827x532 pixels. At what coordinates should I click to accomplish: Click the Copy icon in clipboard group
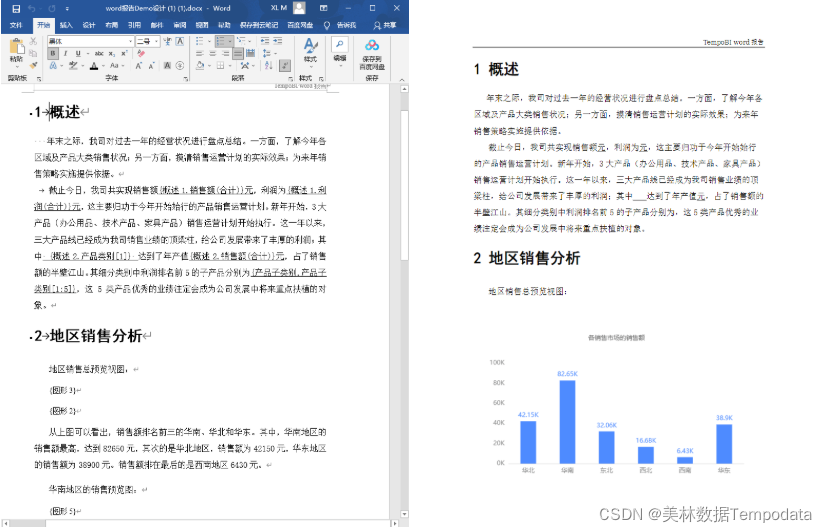[33, 53]
